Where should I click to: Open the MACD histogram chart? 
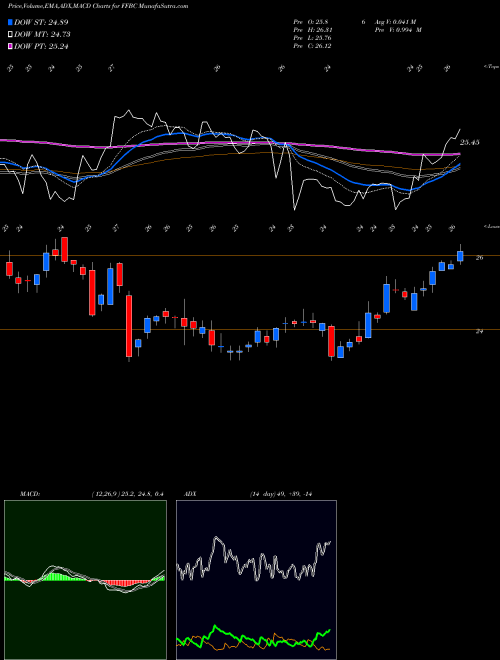85,580
